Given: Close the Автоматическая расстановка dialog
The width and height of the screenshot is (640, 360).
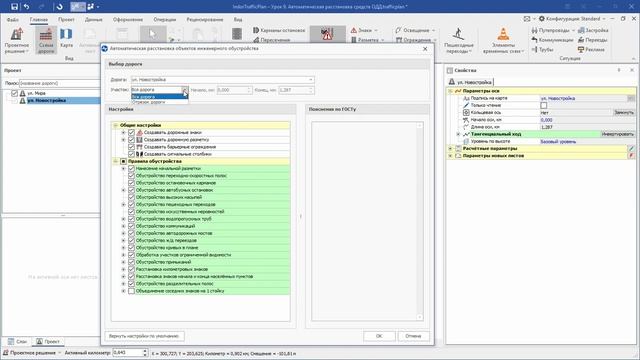Looking at the screenshot, I should [425, 49].
